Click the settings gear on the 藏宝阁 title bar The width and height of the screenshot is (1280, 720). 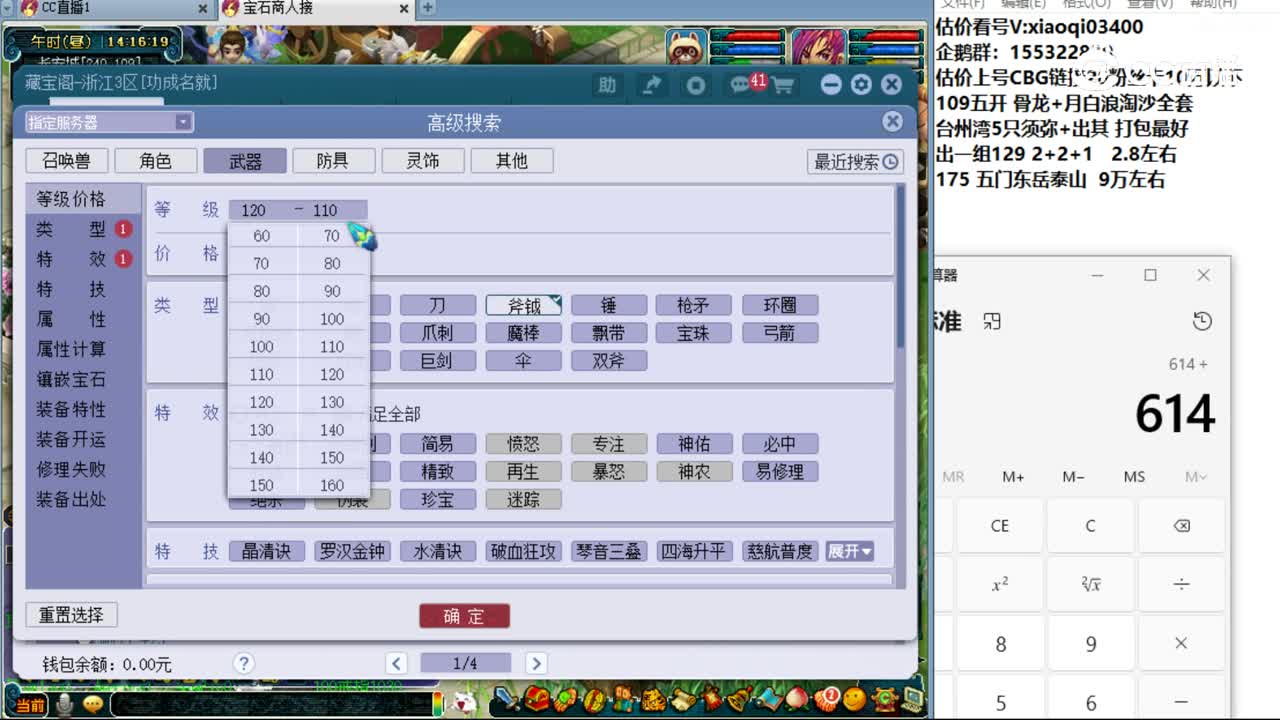tap(861, 85)
